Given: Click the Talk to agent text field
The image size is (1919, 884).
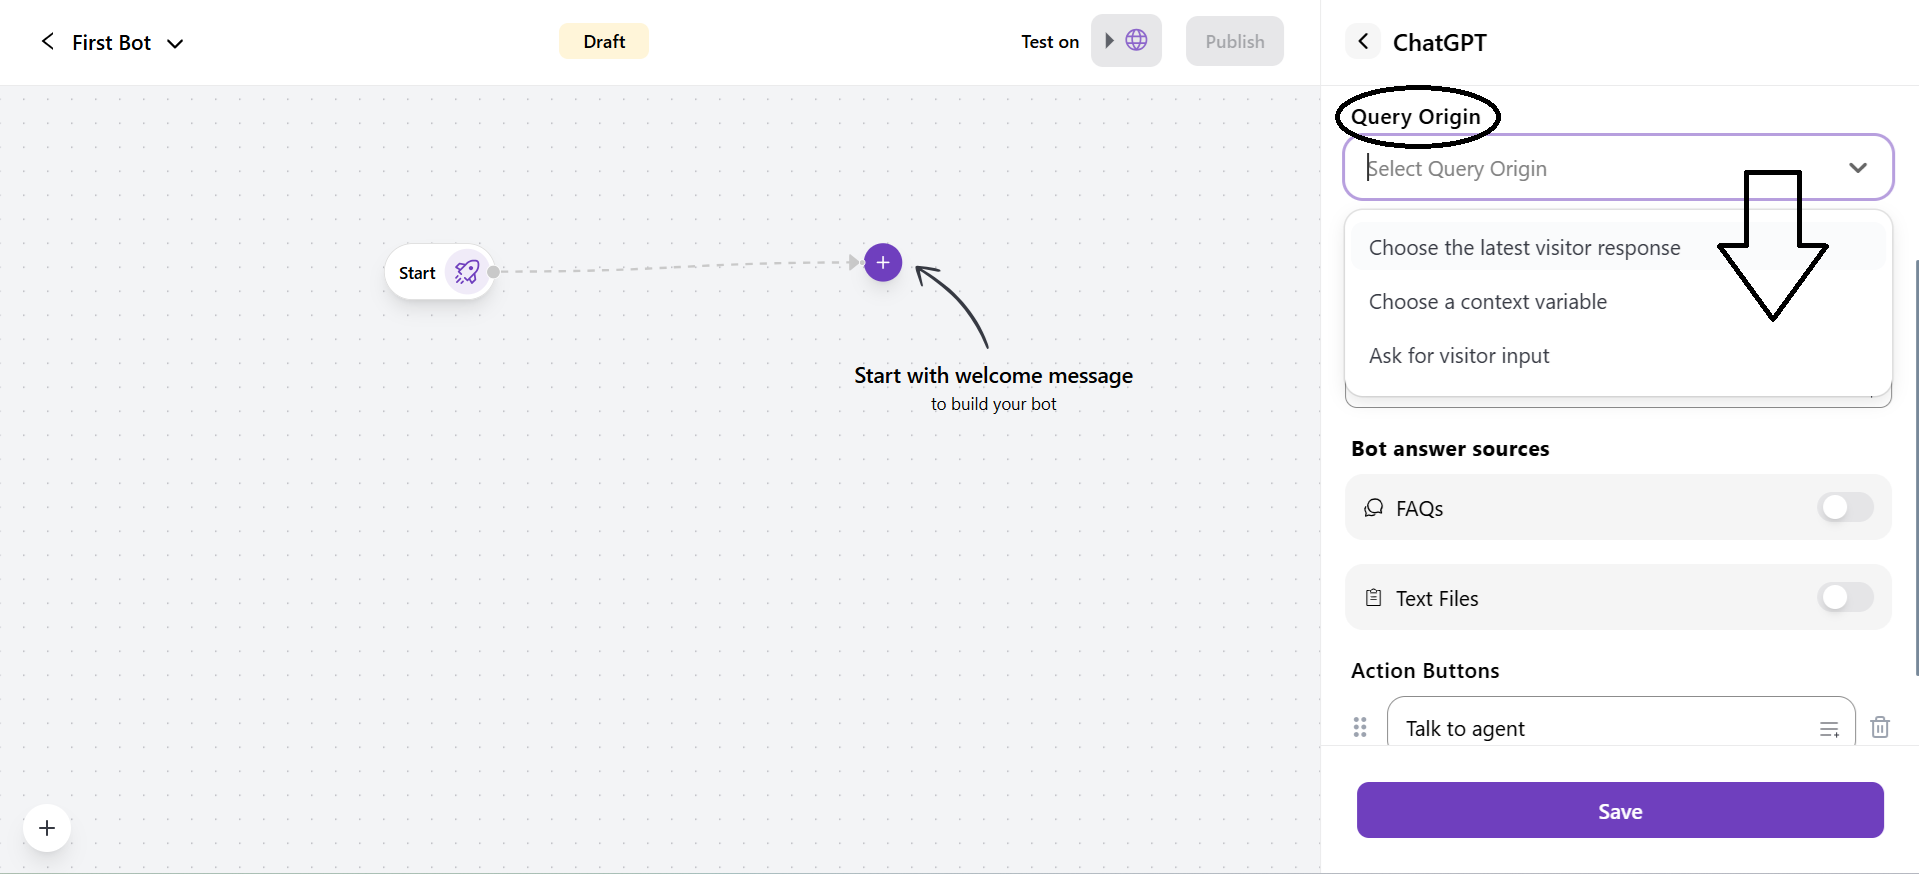Looking at the screenshot, I should 1600,728.
